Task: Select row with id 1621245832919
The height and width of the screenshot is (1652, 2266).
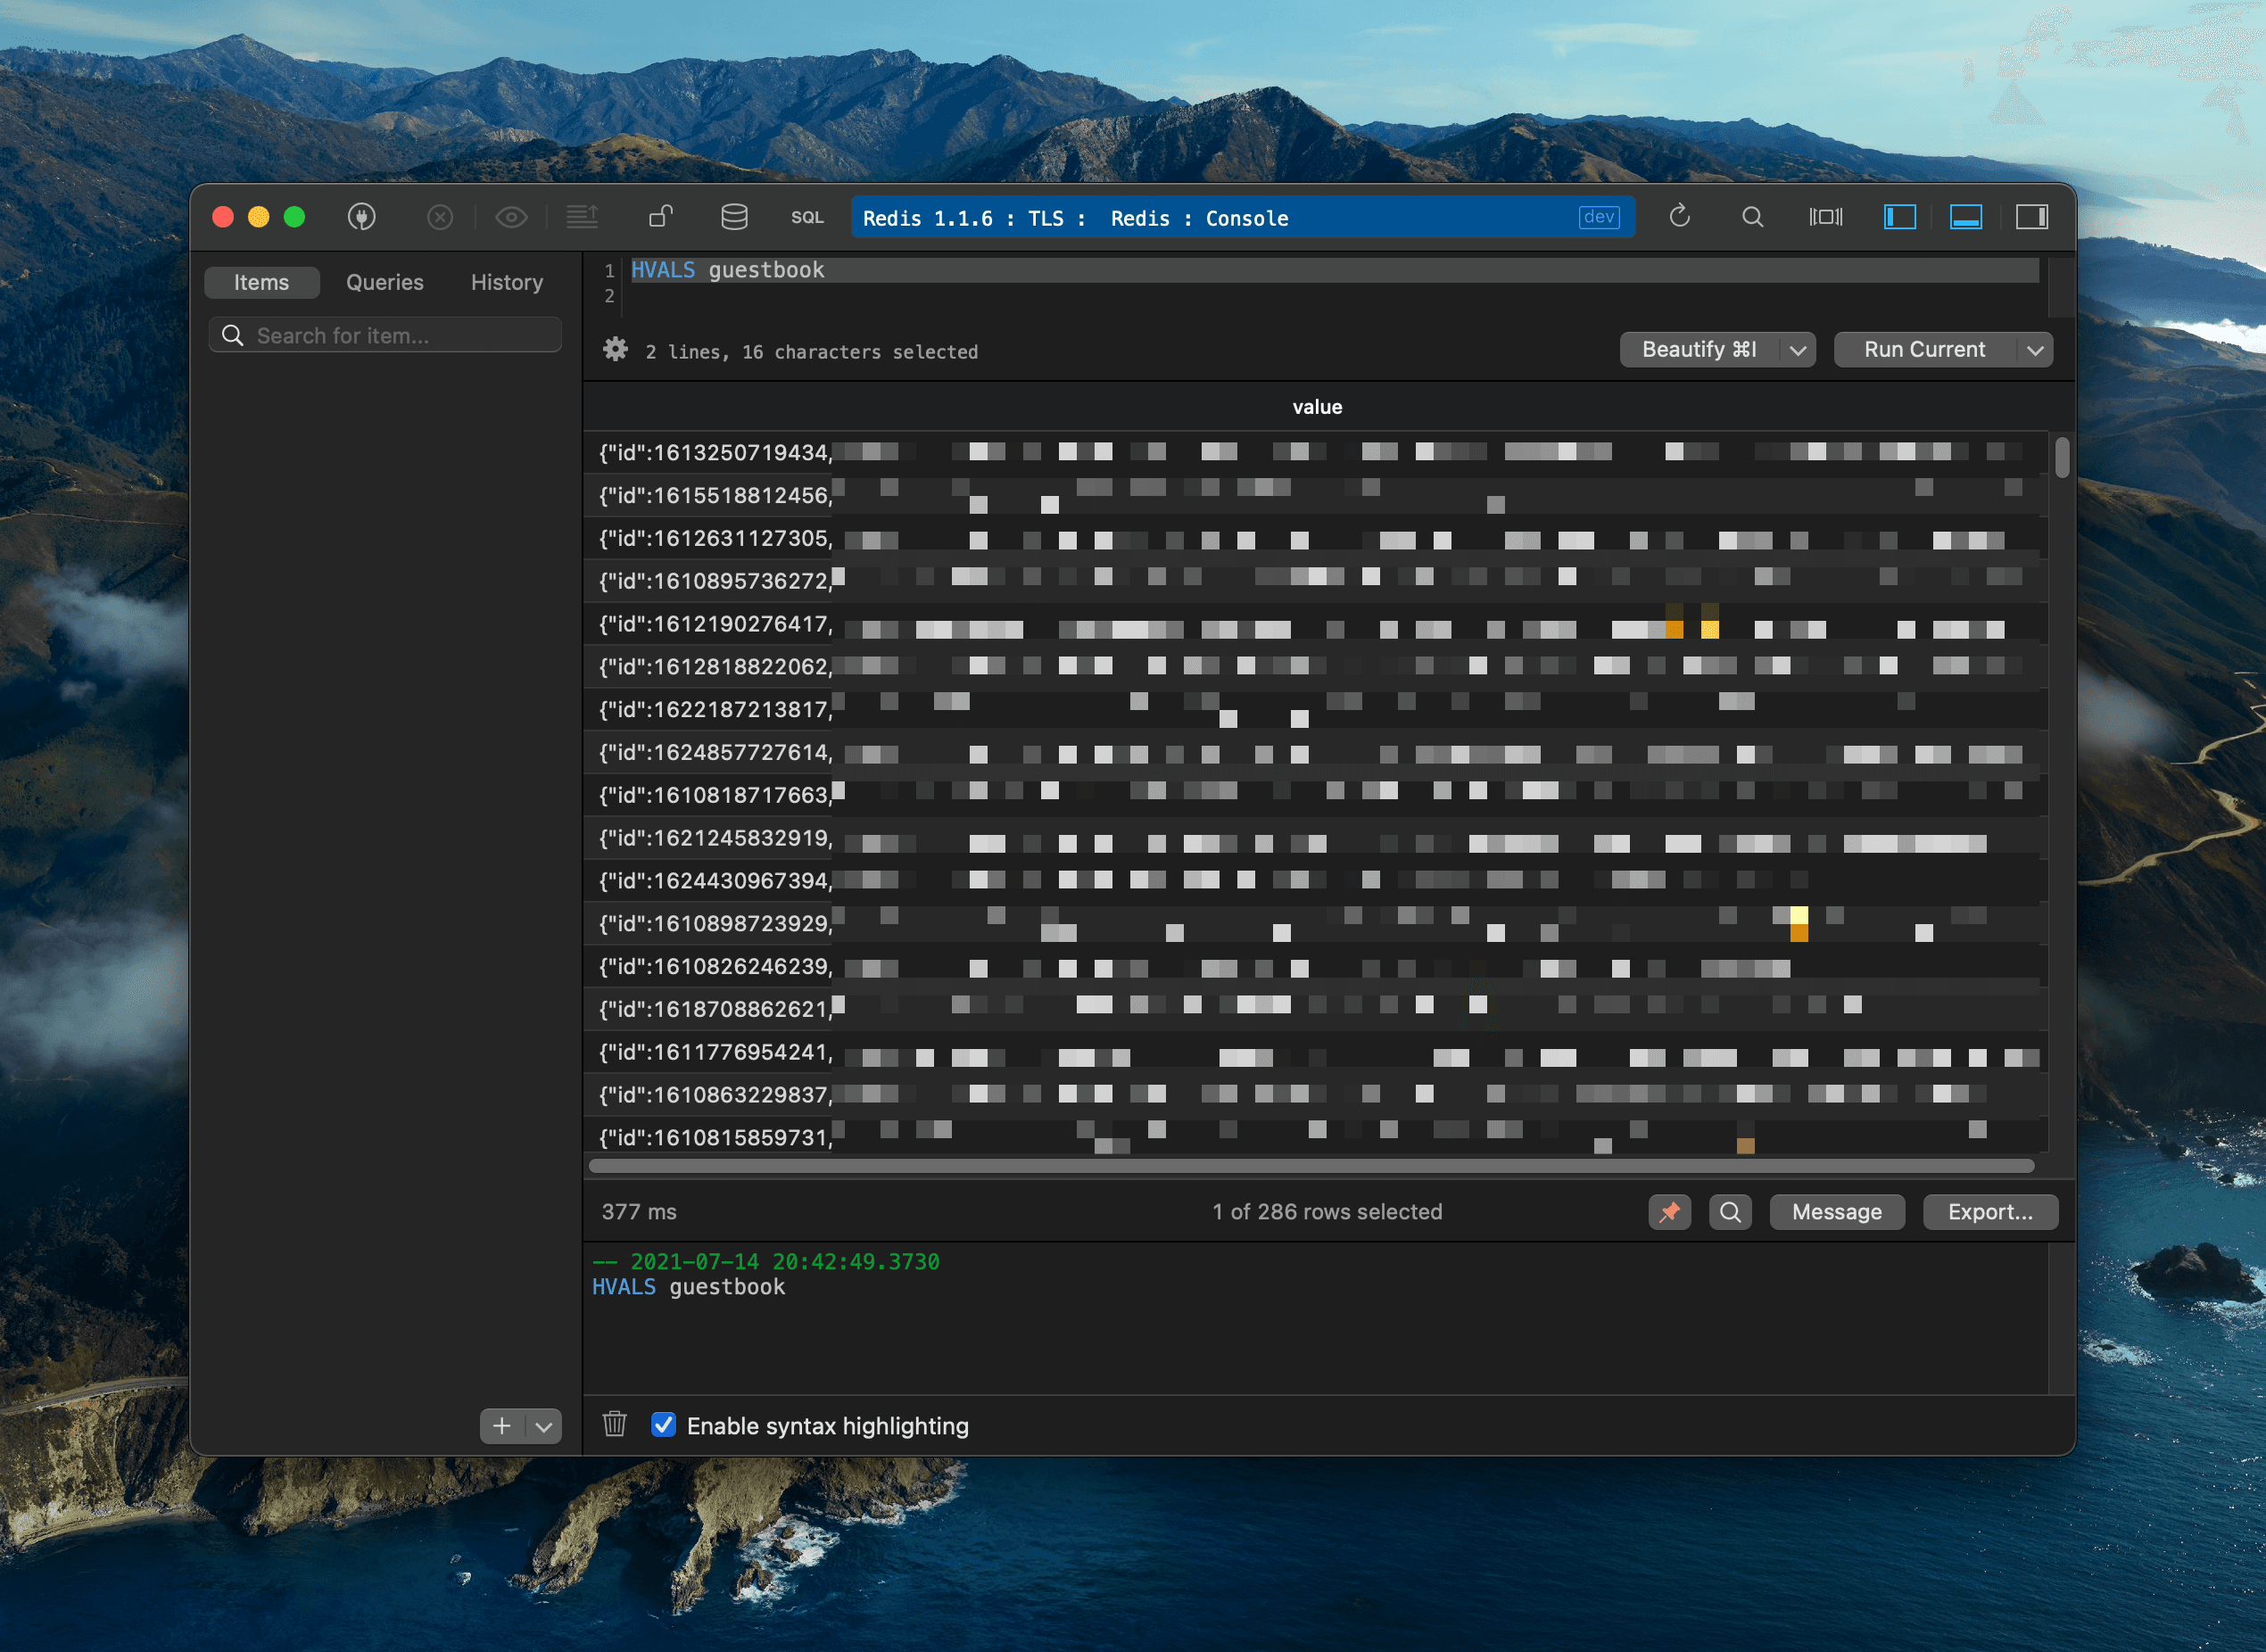Action: pyautogui.click(x=1315, y=838)
